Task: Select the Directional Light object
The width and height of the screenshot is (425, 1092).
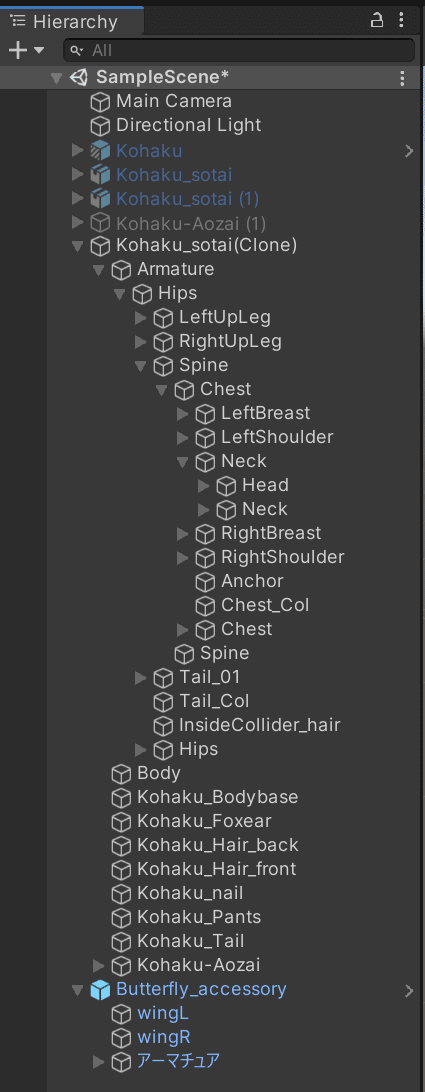Action: pyautogui.click(x=189, y=126)
